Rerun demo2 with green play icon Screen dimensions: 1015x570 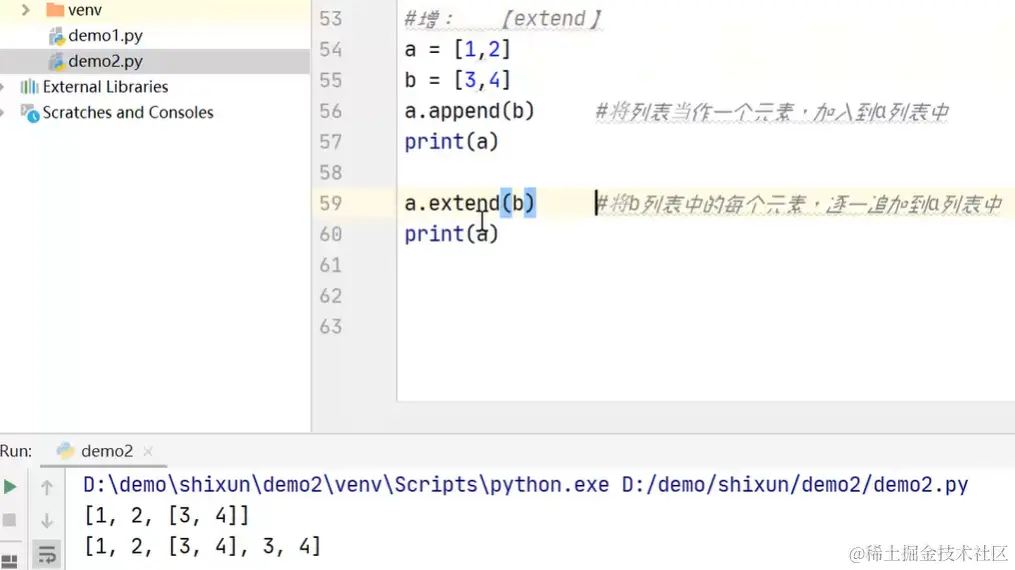tap(10, 487)
